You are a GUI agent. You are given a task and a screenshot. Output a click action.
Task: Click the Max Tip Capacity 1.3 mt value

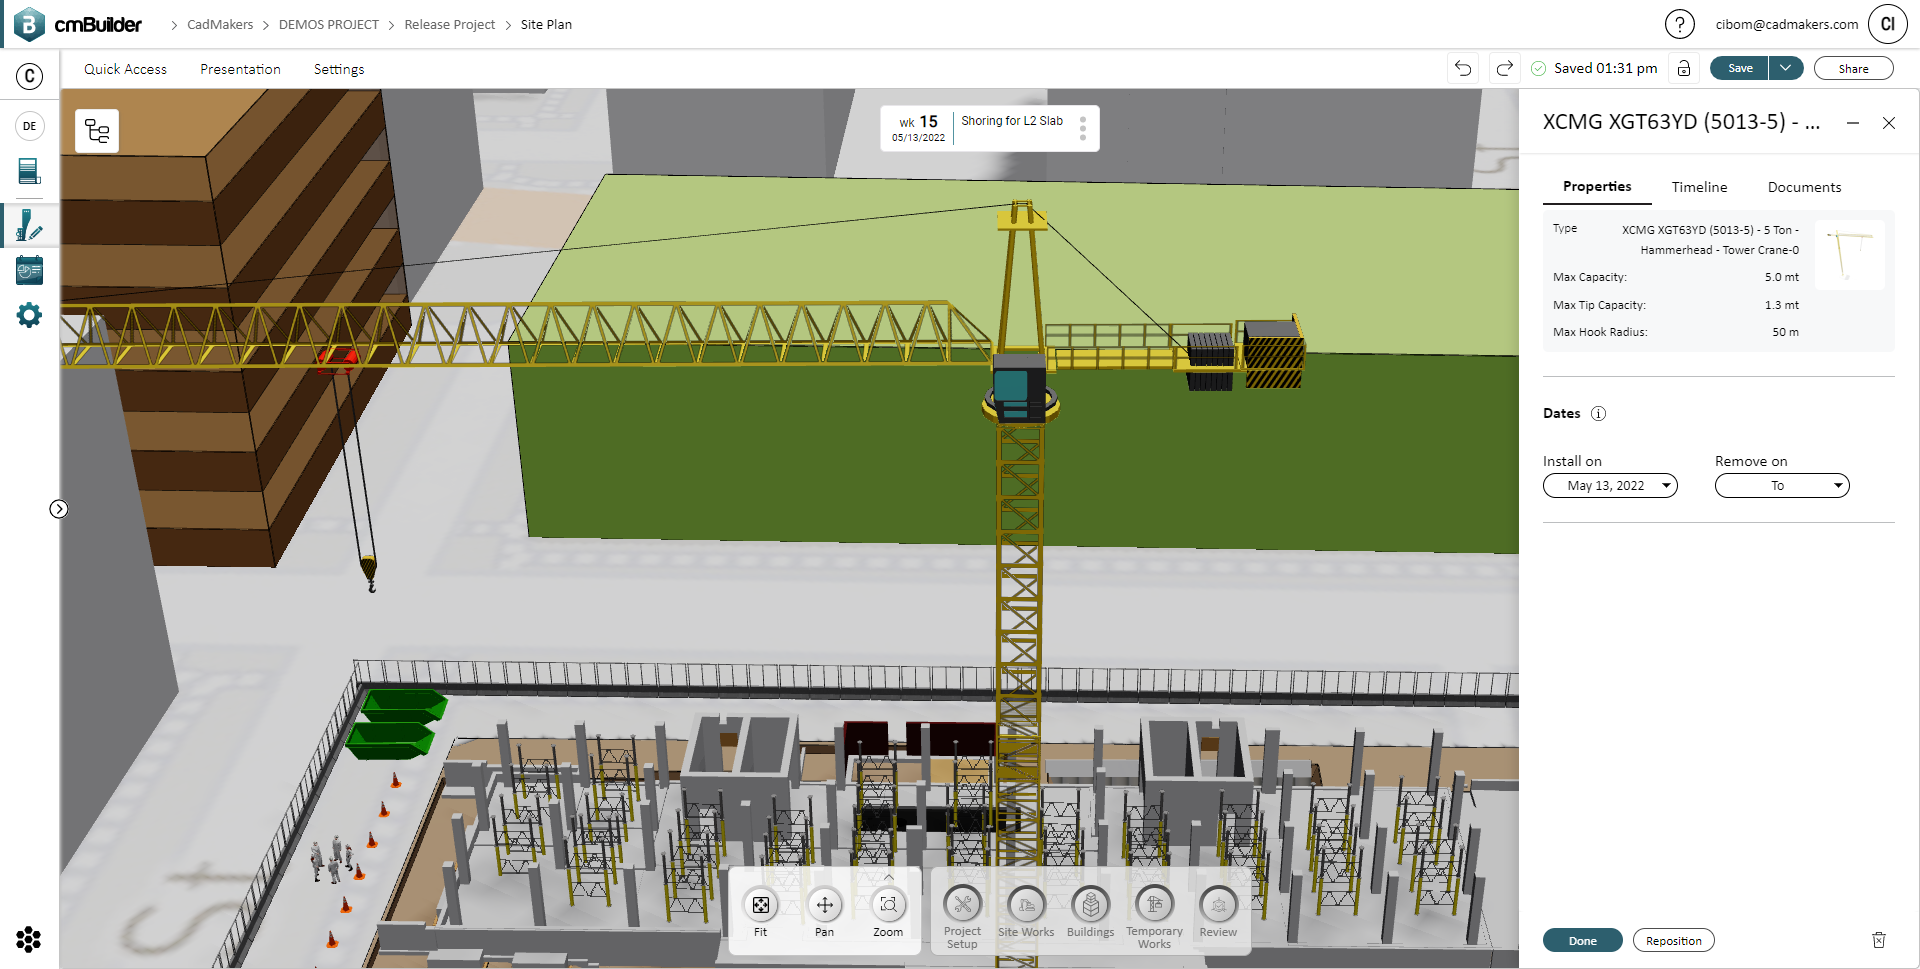coord(1781,305)
